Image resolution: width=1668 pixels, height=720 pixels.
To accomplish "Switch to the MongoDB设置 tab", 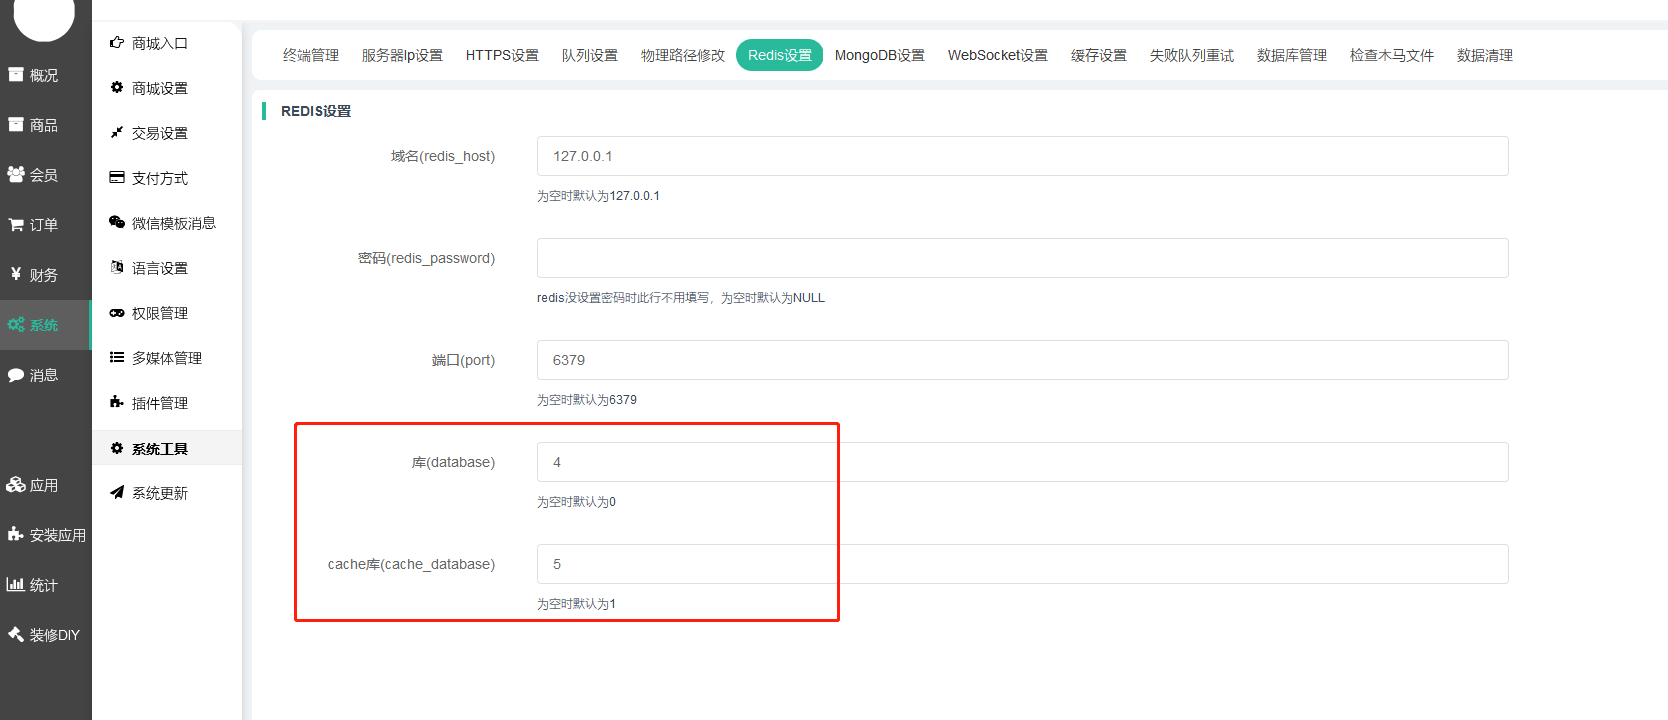I will click(879, 55).
